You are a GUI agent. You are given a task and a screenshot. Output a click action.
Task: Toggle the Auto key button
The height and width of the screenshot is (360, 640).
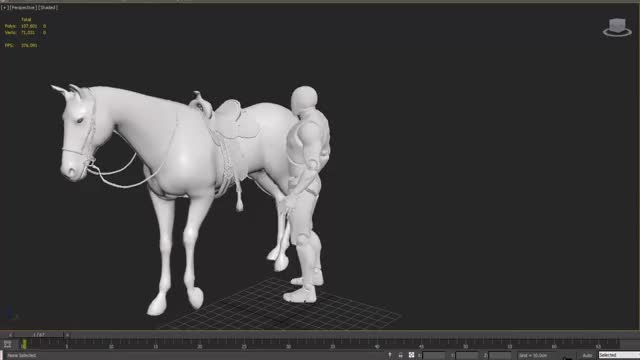(x=587, y=356)
